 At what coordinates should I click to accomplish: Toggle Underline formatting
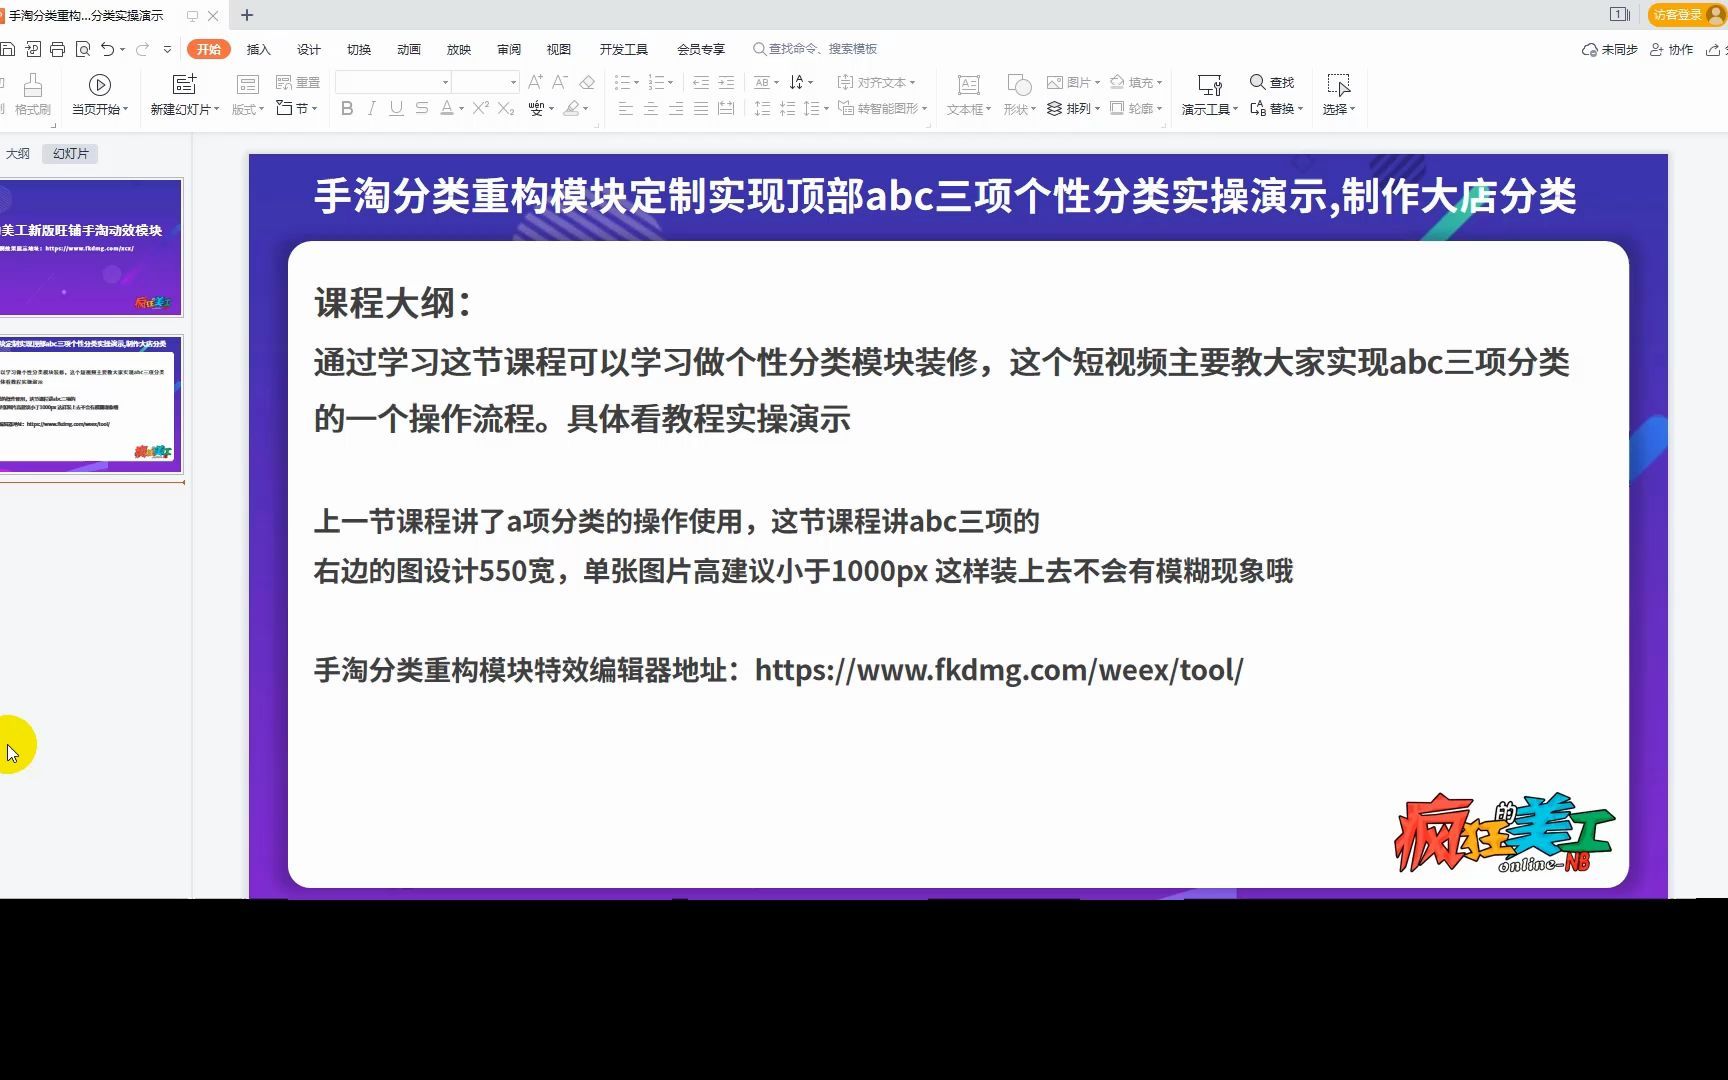[x=397, y=108]
